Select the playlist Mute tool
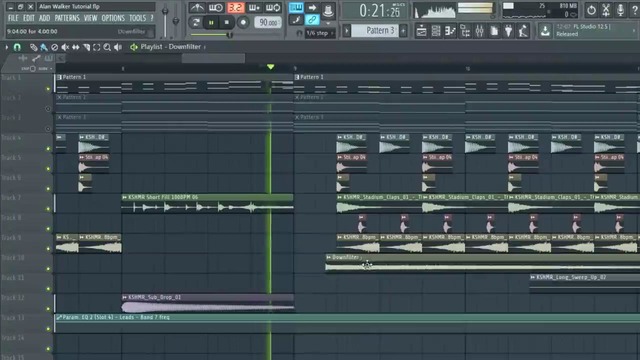Image resolution: width=640 pixels, height=360 pixels. coord(65,47)
